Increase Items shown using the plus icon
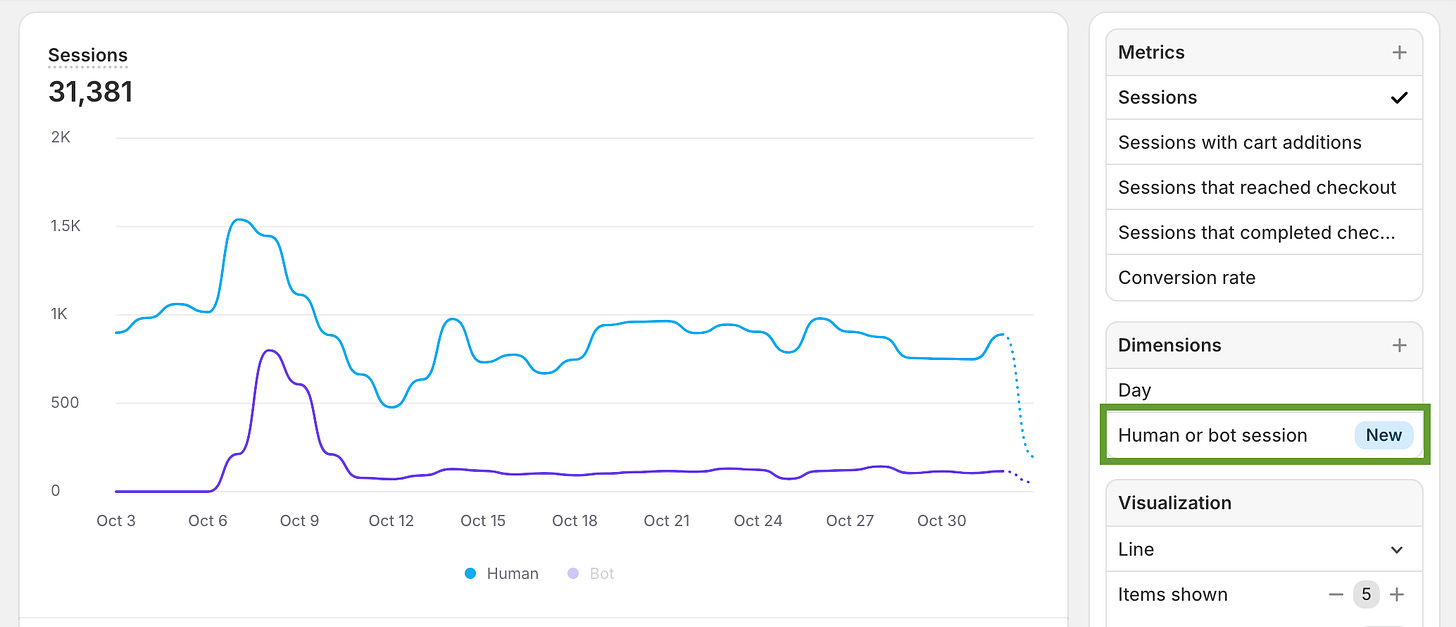This screenshot has height=627, width=1456. point(1396,594)
